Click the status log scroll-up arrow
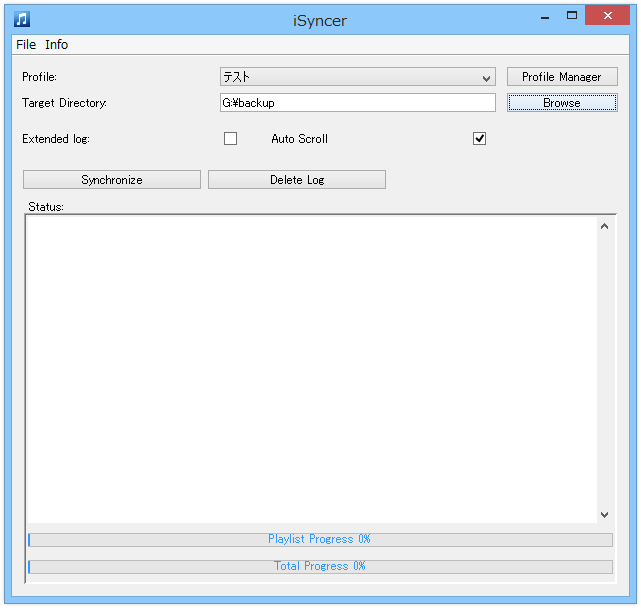641x608 pixels. 605,226
